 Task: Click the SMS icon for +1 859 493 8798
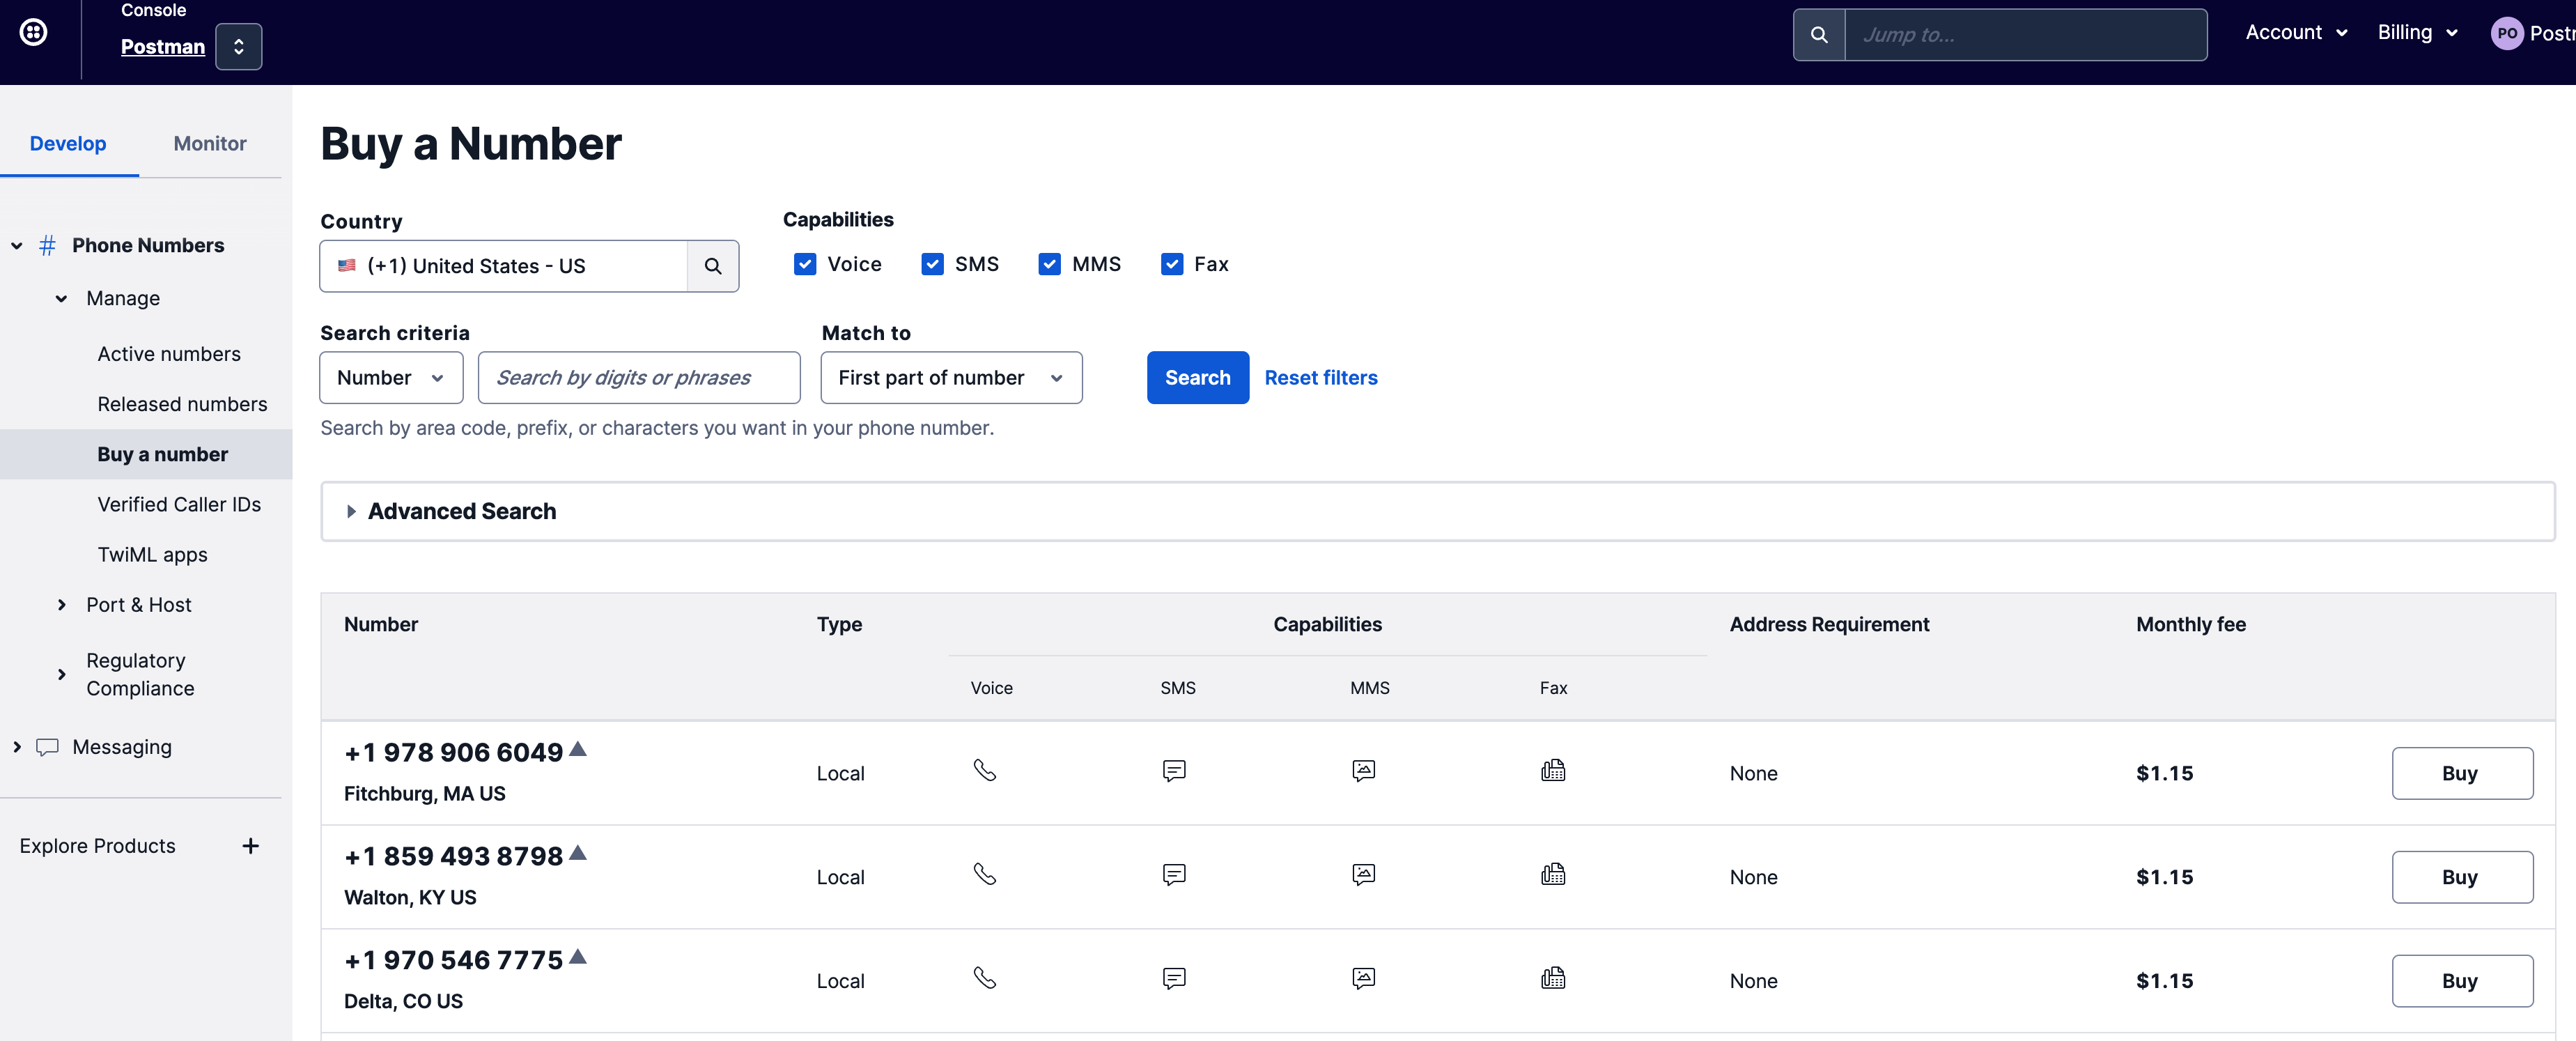click(x=1174, y=875)
